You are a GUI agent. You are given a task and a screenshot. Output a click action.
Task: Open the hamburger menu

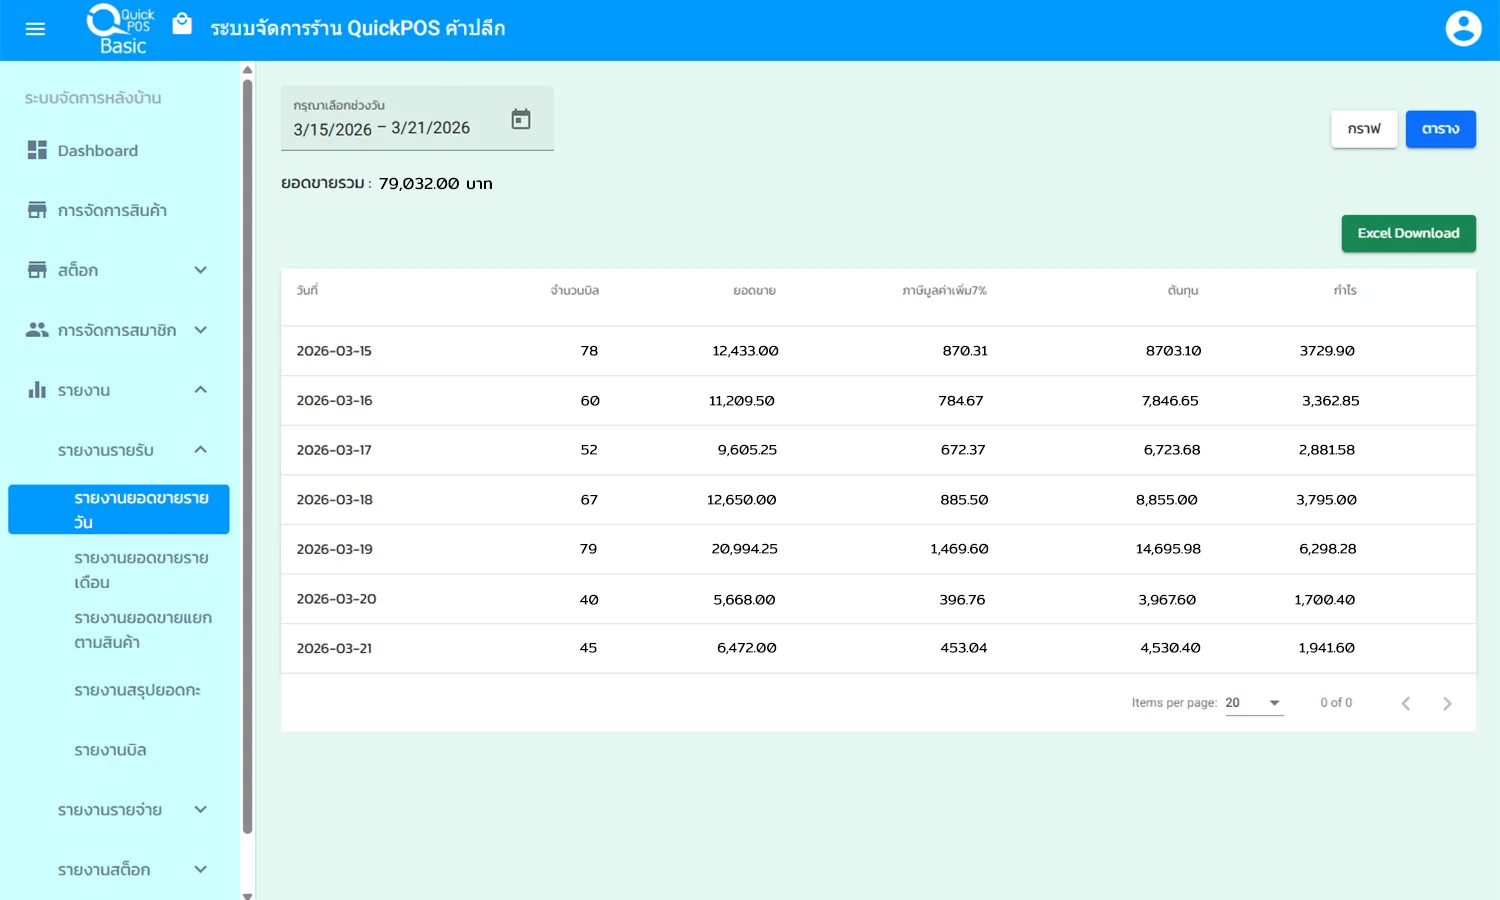[x=35, y=29]
